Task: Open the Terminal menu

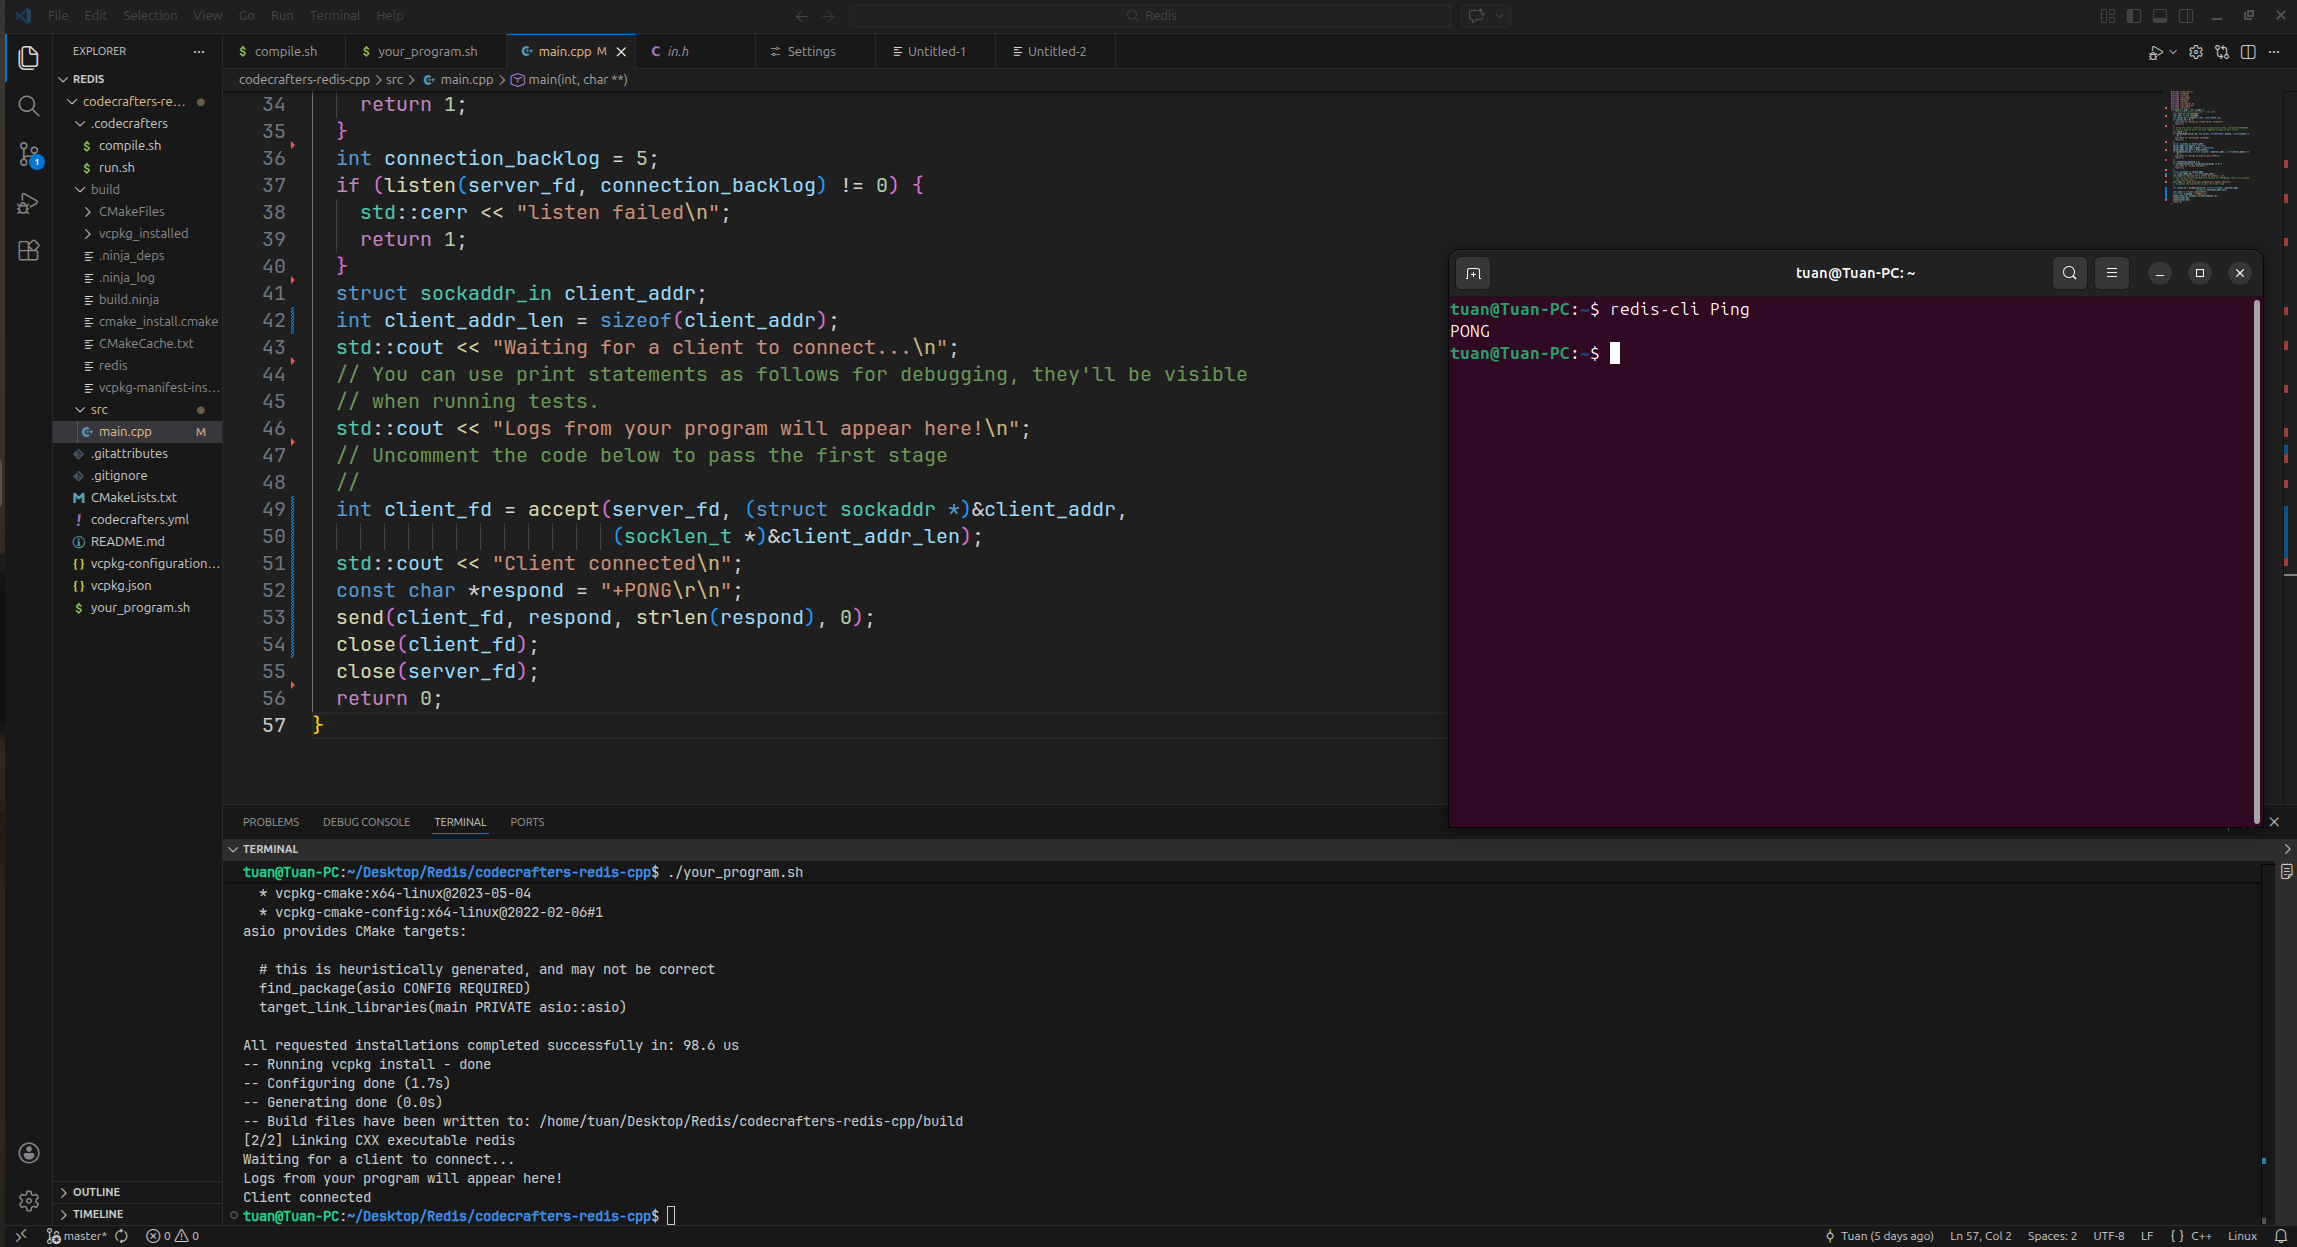Action: click(334, 16)
